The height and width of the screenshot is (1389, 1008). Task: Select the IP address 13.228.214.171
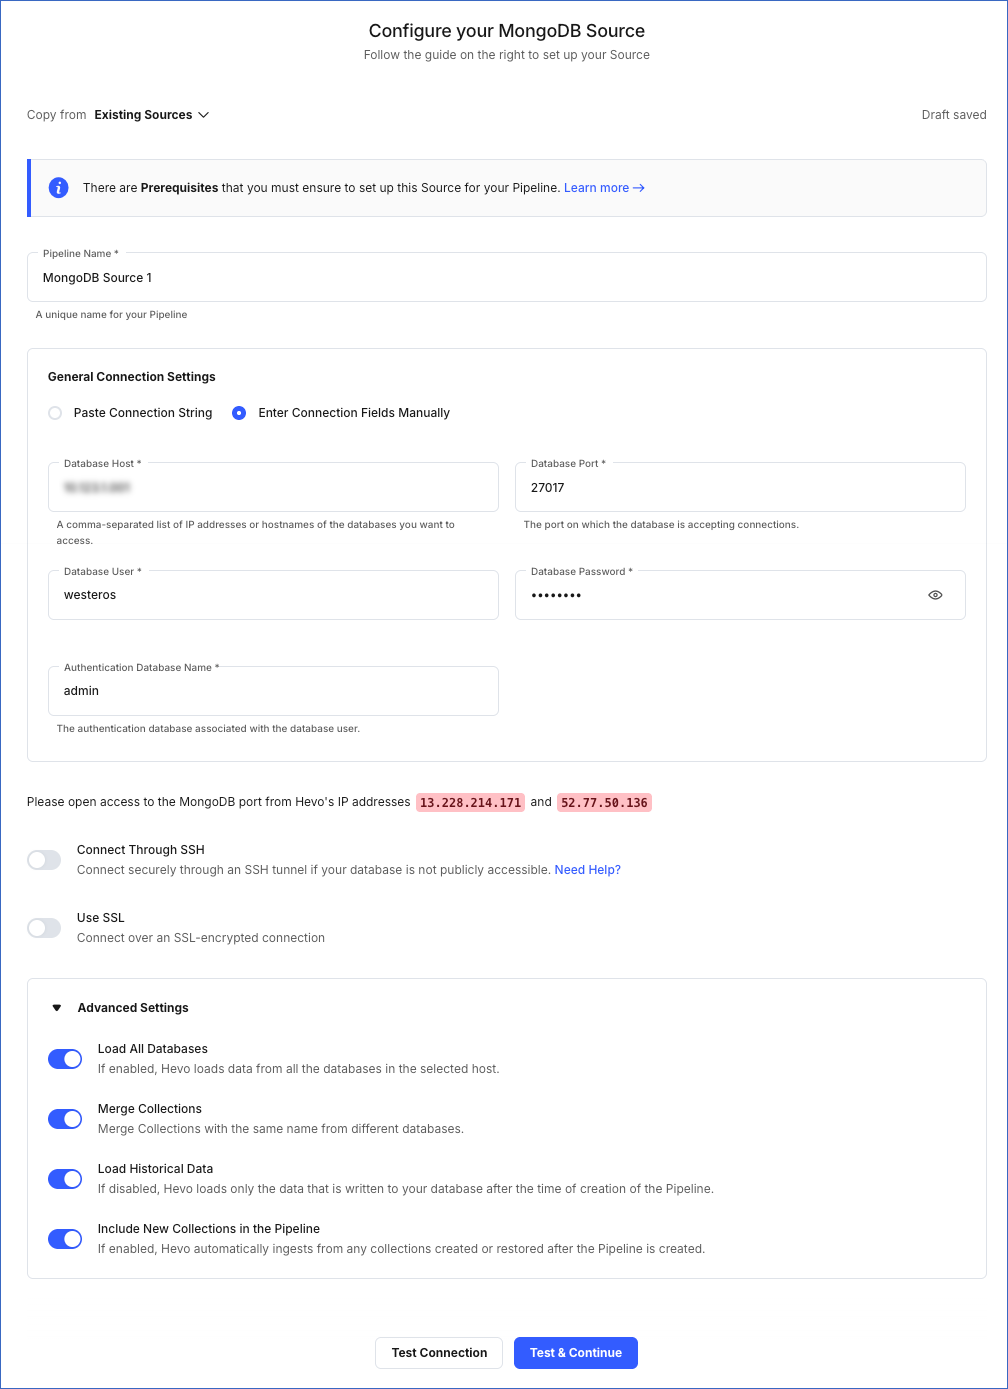click(x=470, y=801)
